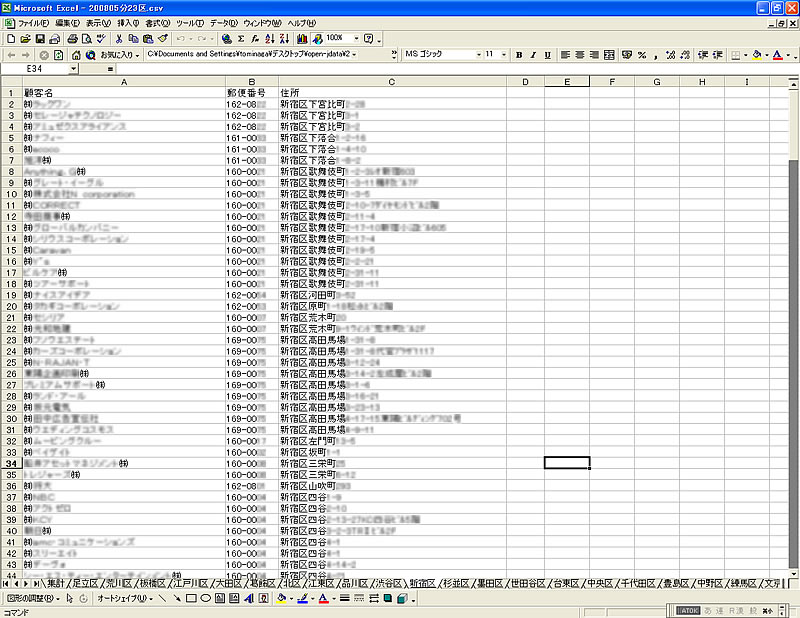Screen dimensions: 800x618
Task: Open a file with the folder icon
Action: pos(24,38)
